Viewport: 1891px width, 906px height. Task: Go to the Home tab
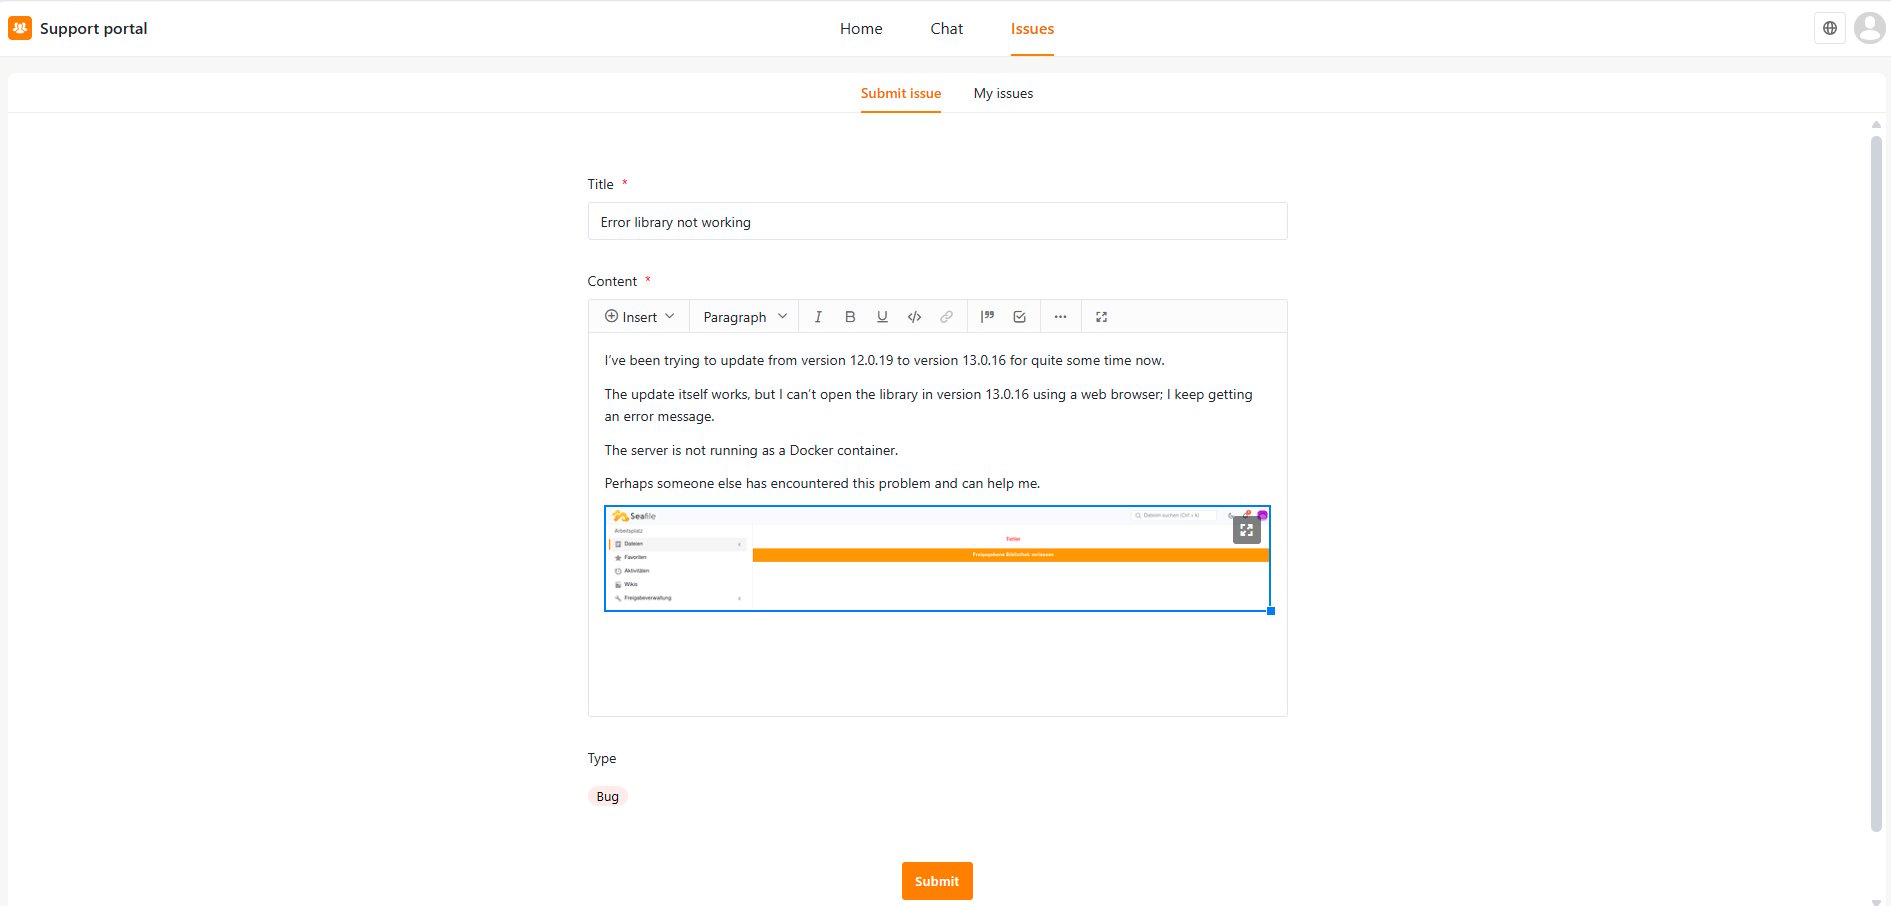pos(861,29)
